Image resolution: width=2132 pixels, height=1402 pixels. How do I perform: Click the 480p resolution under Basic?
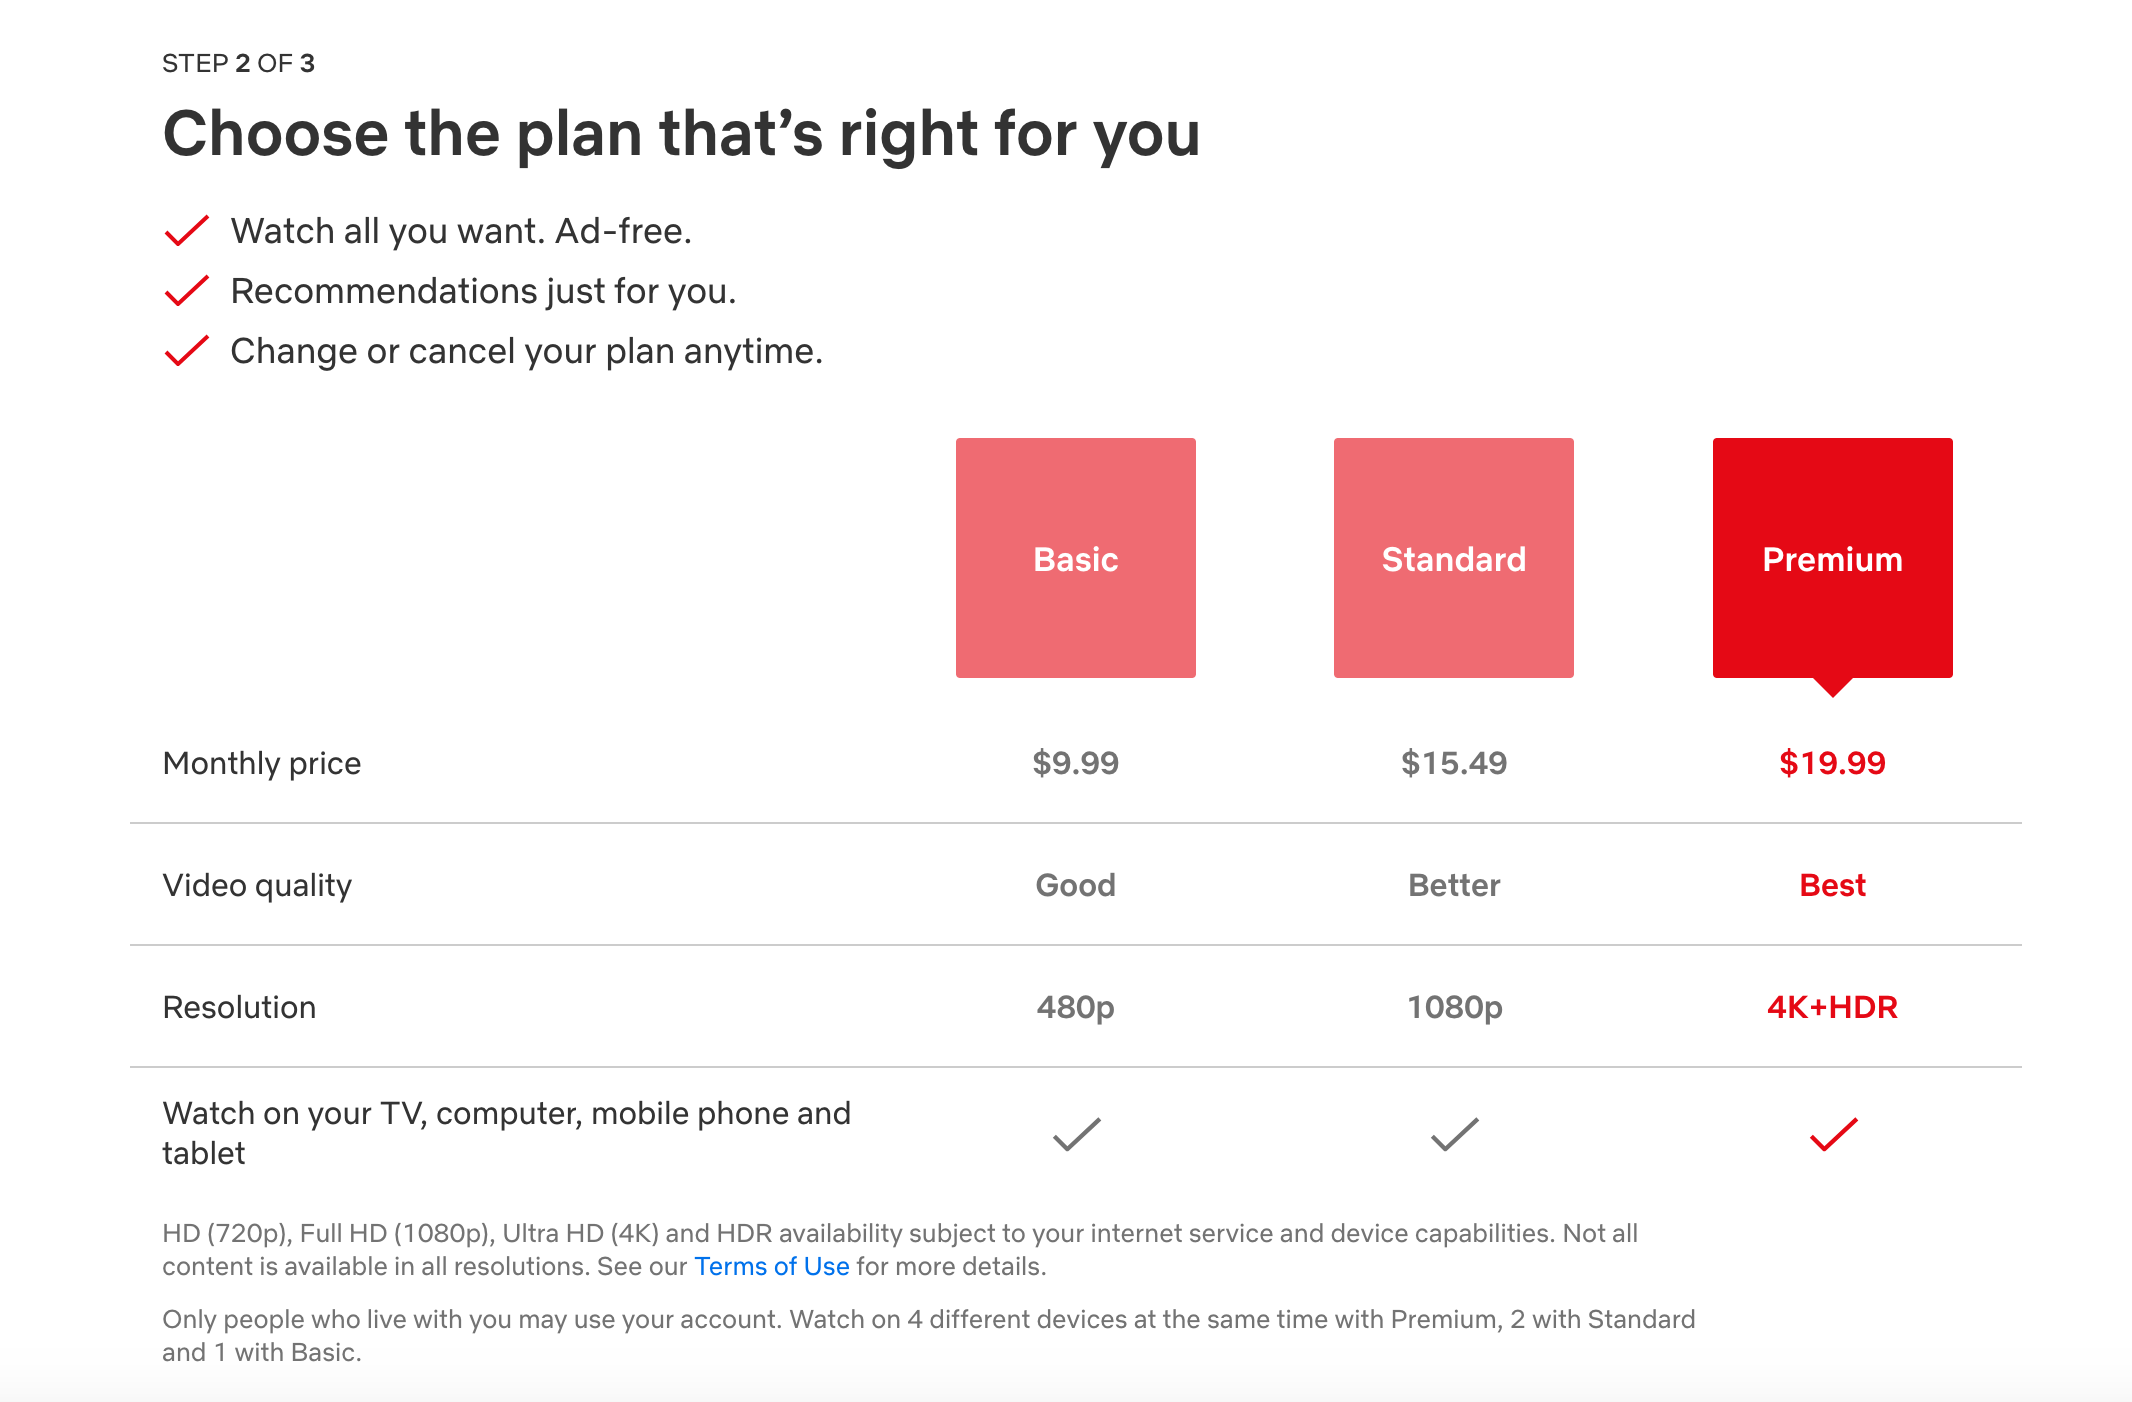click(1075, 1007)
